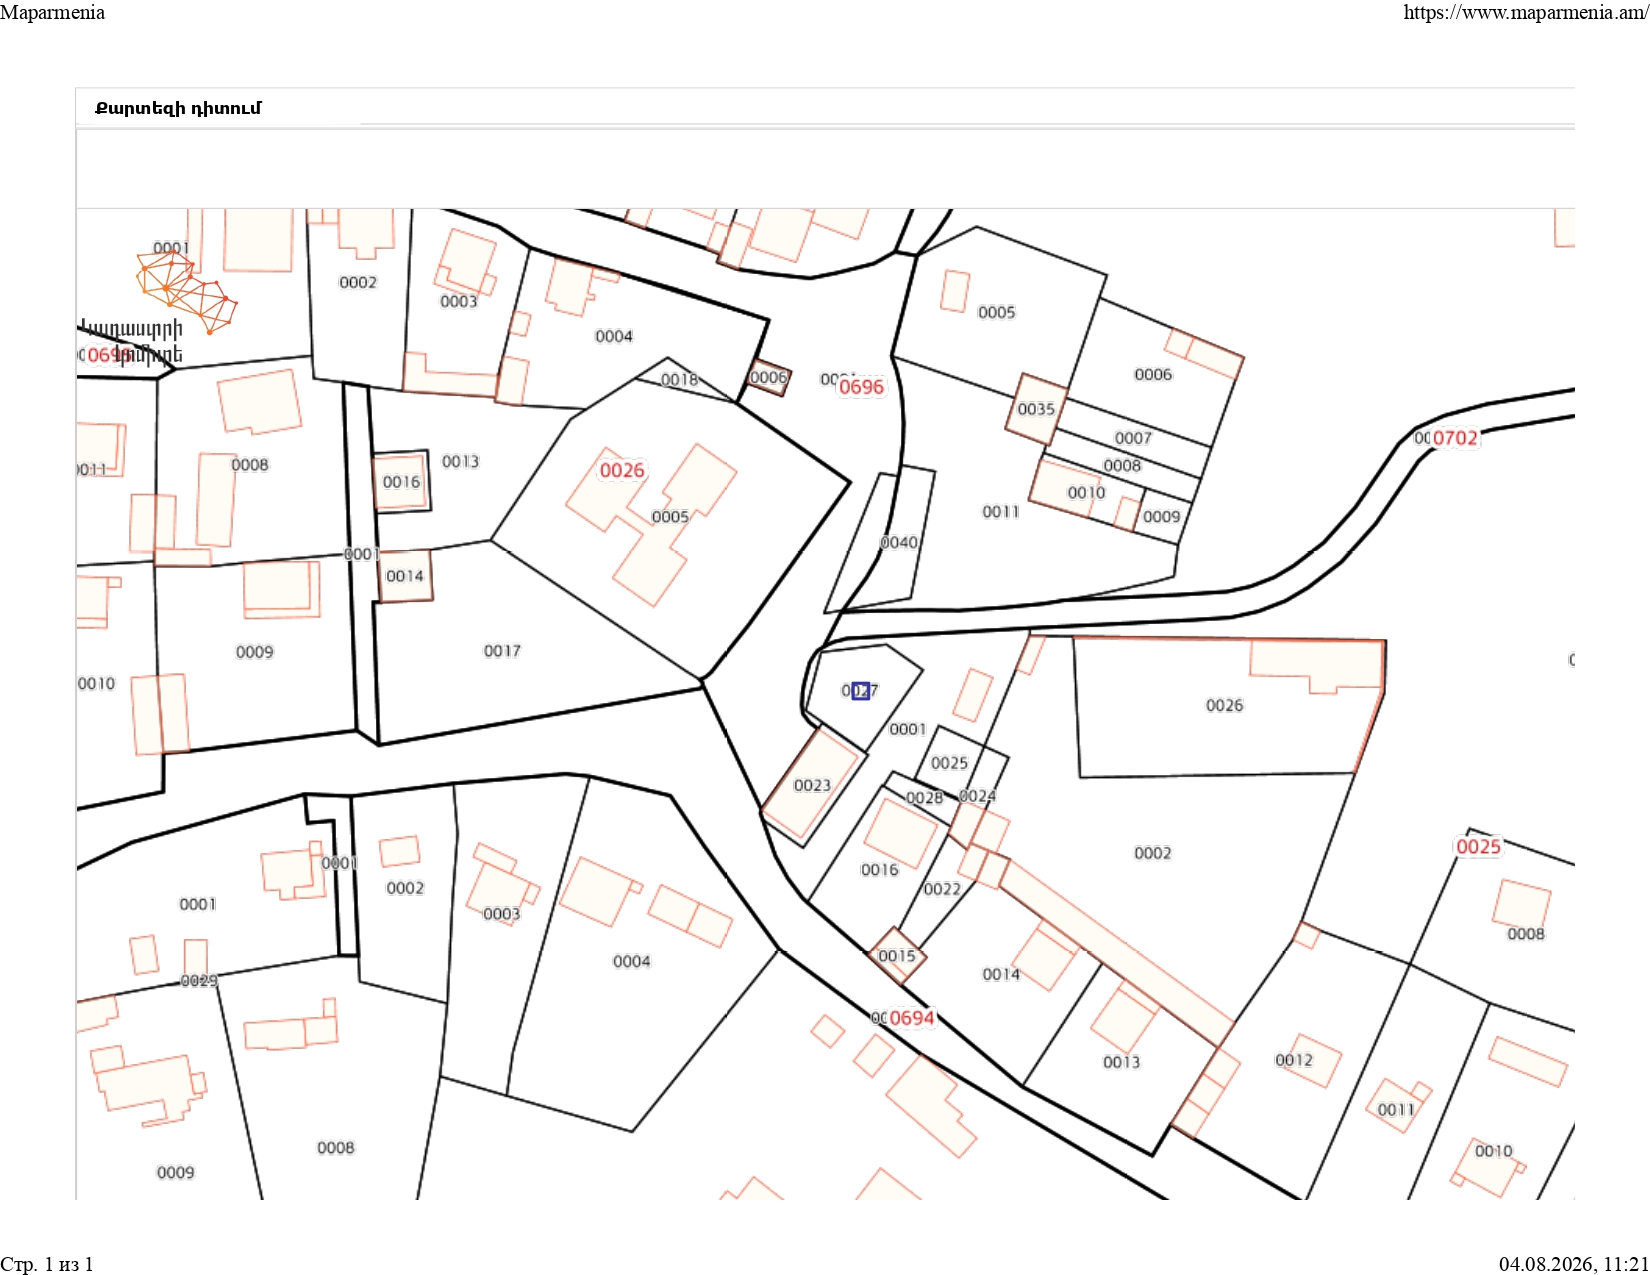Select parcel 0040 on the map

[899, 542]
